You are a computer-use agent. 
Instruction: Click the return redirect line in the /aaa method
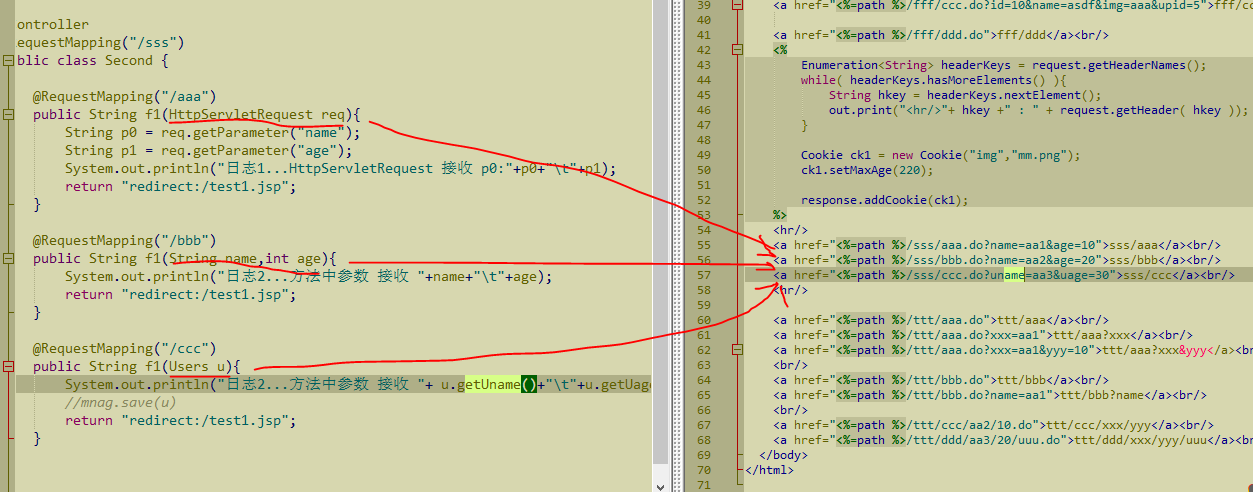[180, 187]
